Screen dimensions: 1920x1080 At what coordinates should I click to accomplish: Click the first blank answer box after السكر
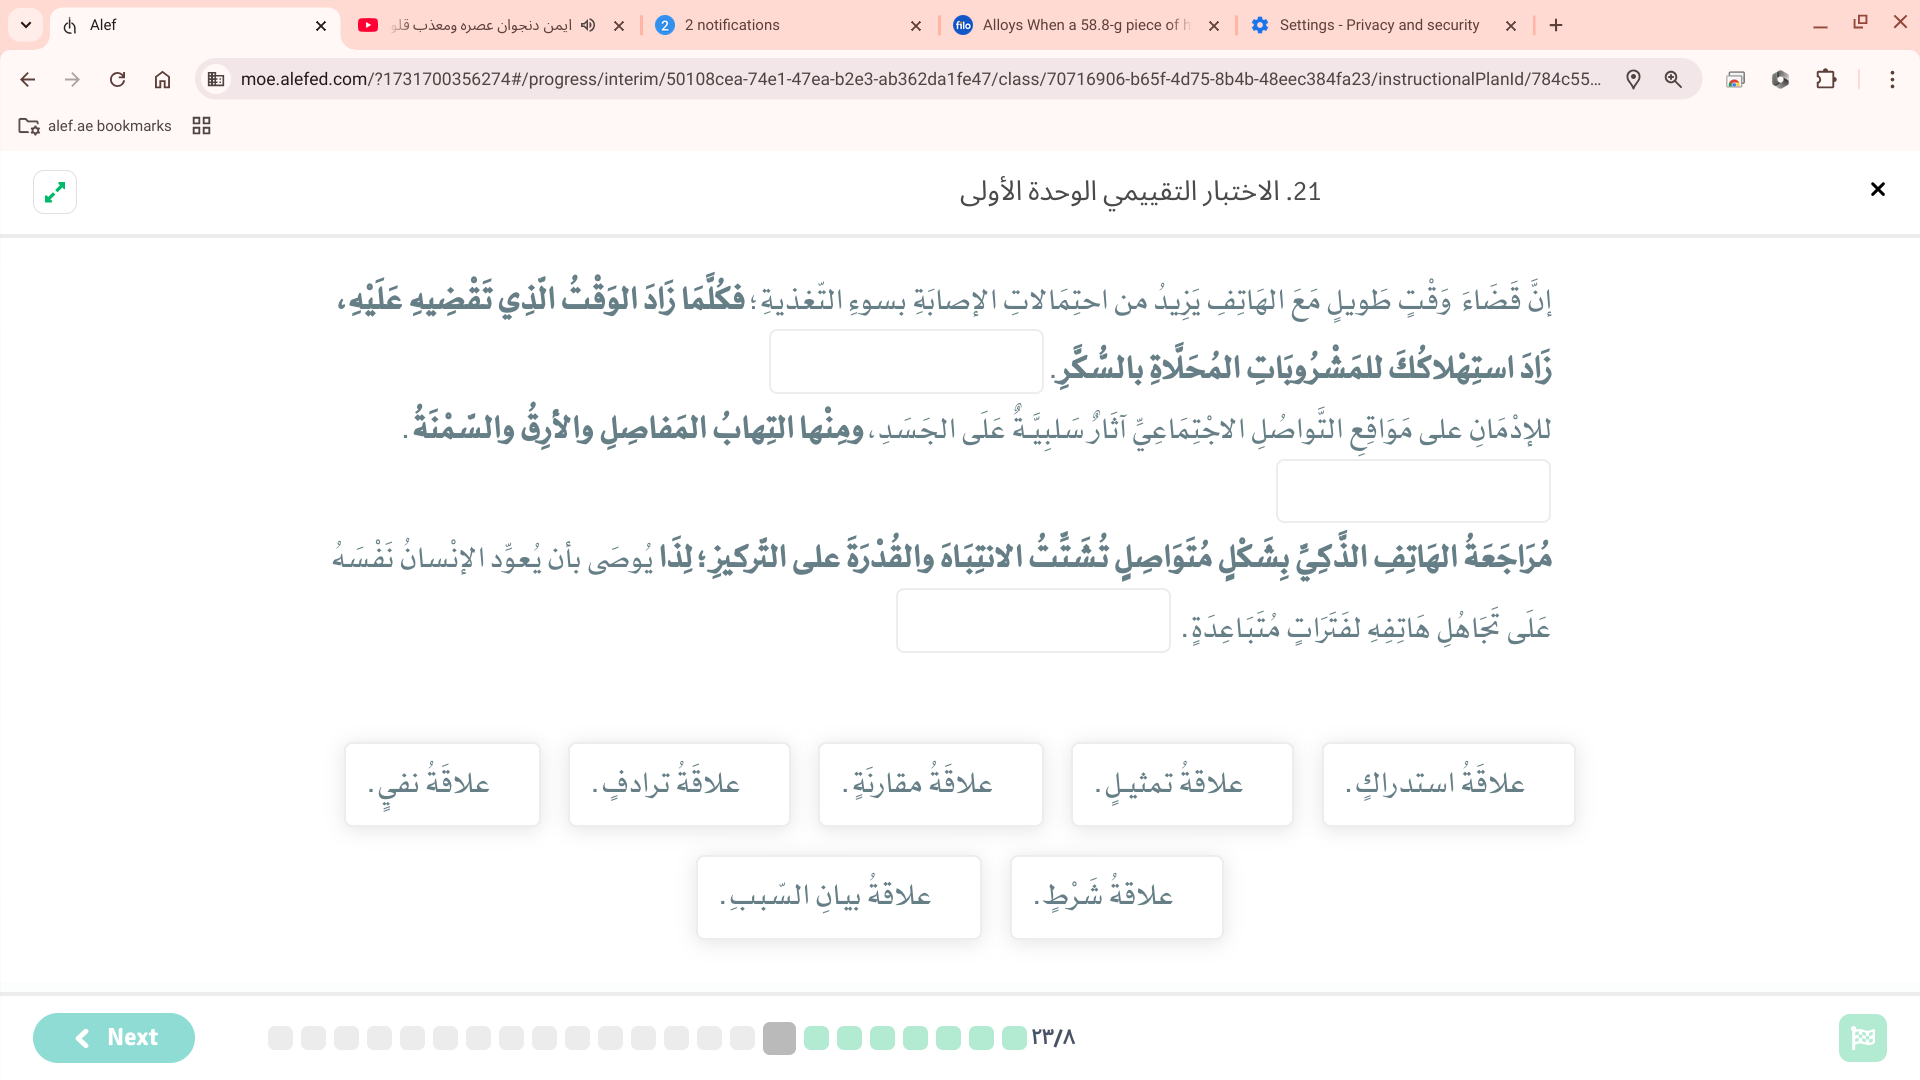(906, 362)
